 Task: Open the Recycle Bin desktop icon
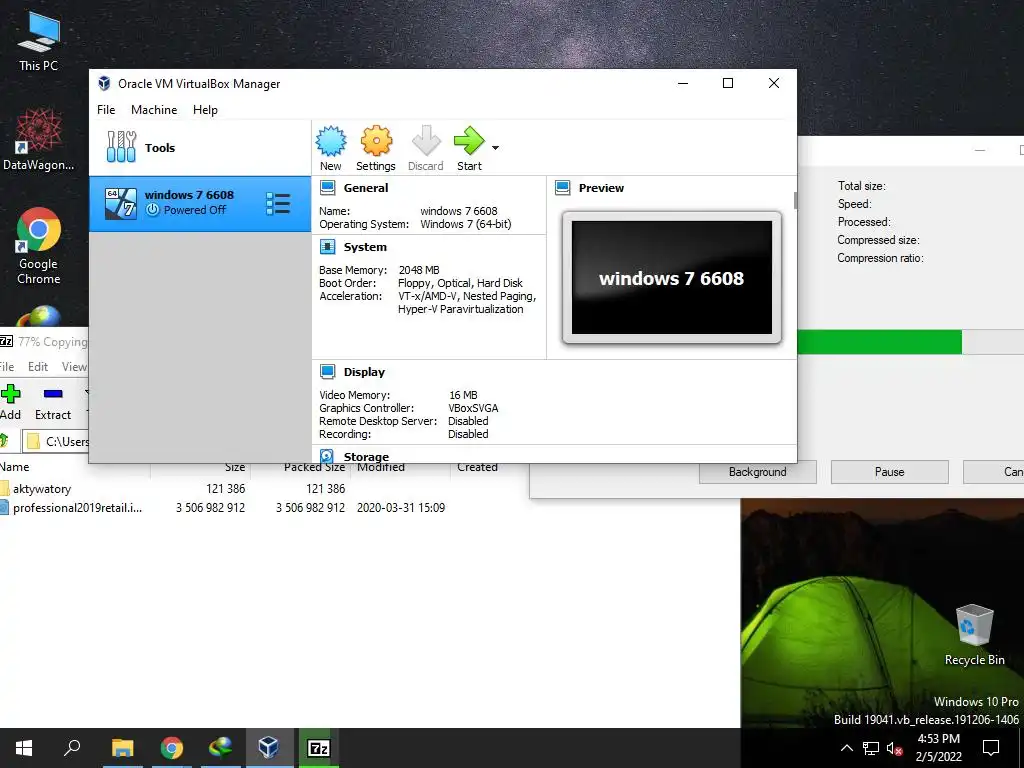974,635
